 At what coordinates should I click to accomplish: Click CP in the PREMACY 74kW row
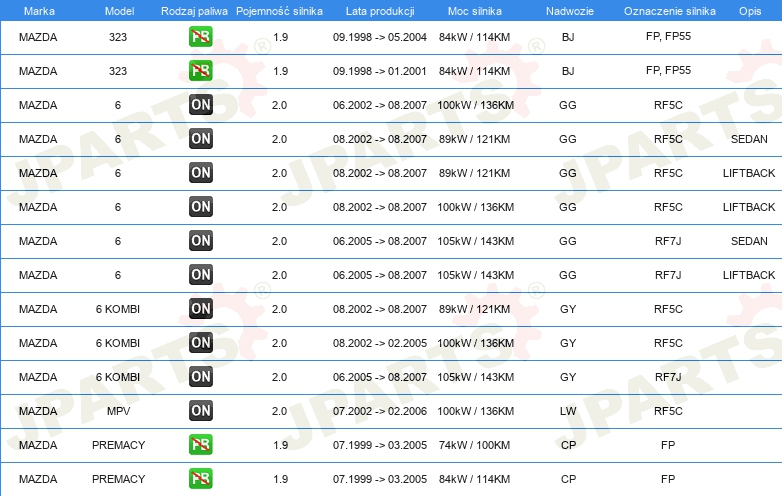(568, 445)
